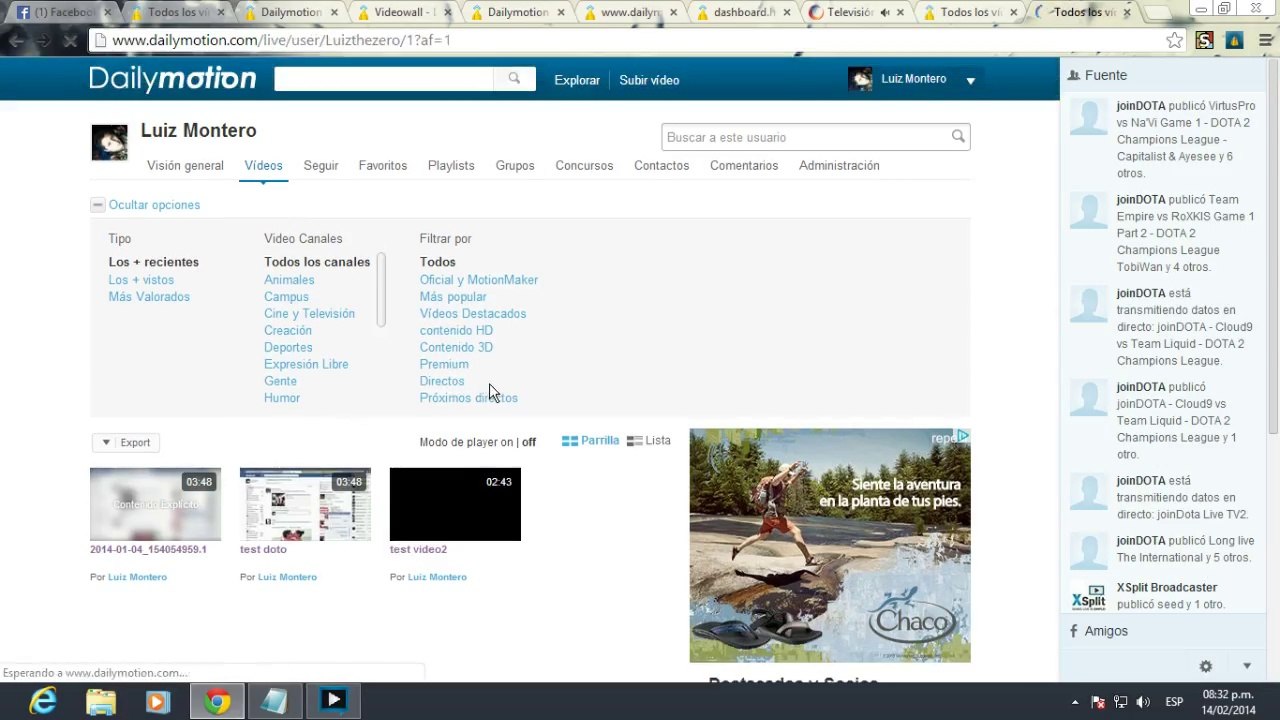Open the blurred 2014-01-04 video thumbnail

point(155,504)
